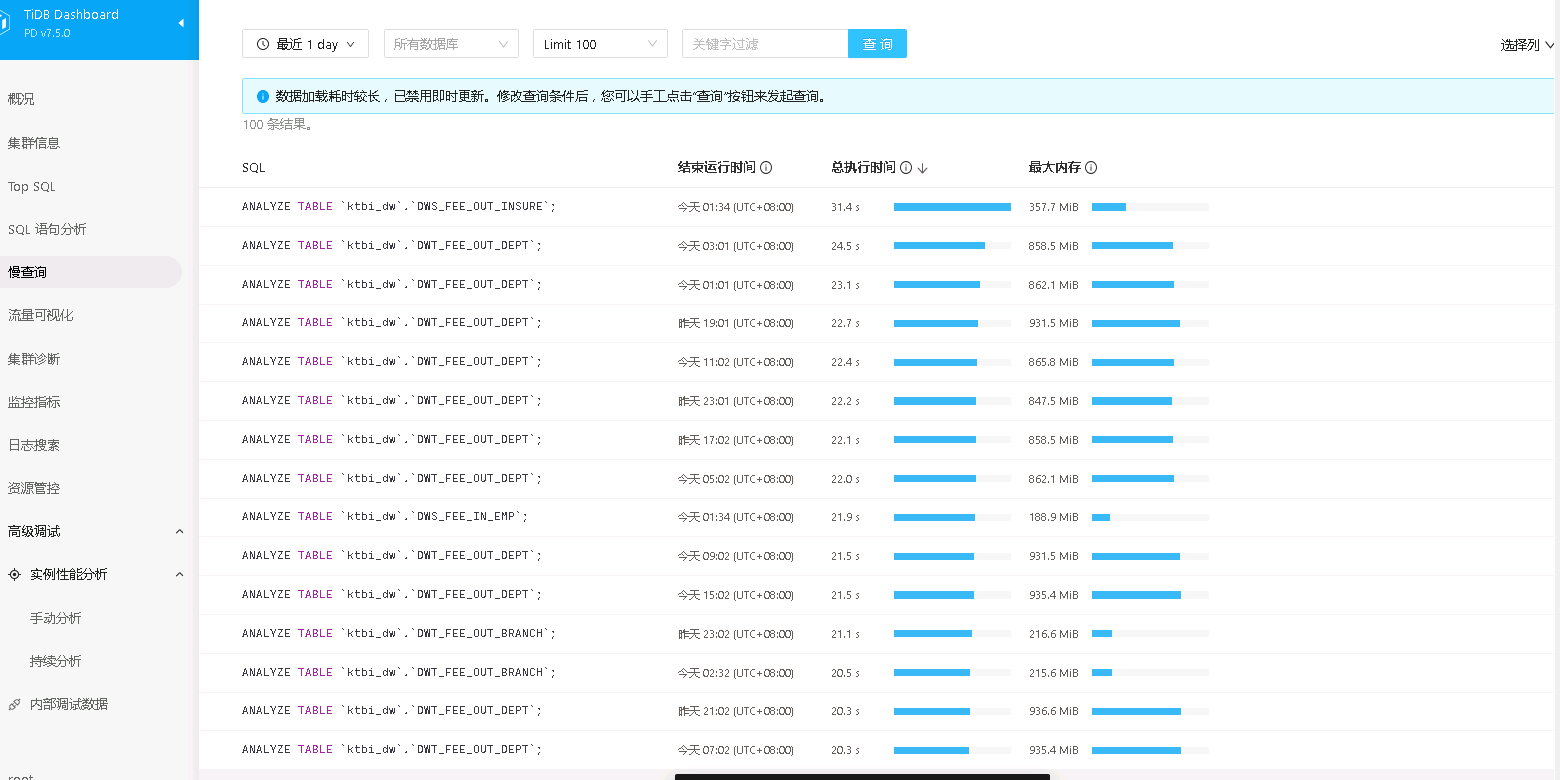
Task: Click the TiDB Dashboard logo icon
Action: pos(5,23)
